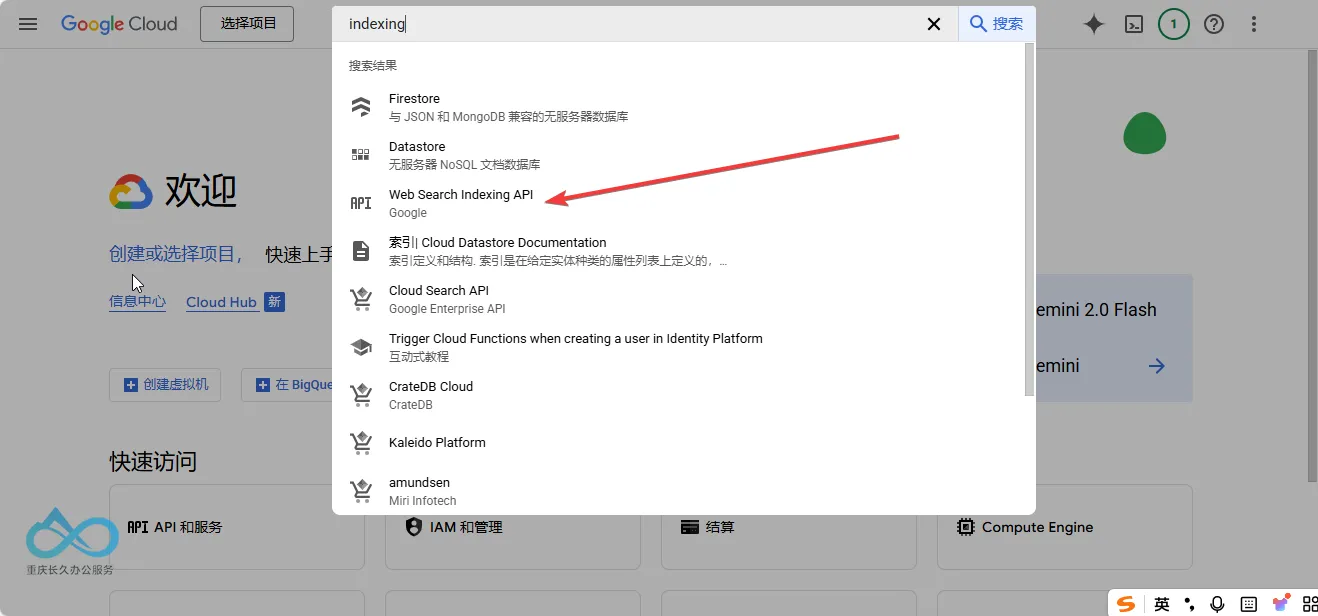Click the arrow on the Gemini card

[x=1157, y=366]
